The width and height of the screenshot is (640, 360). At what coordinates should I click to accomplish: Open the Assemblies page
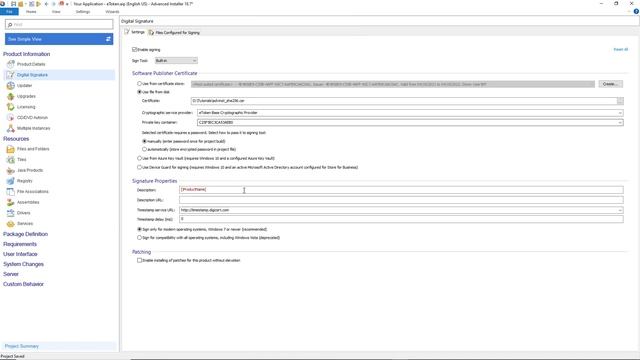click(x=28, y=202)
